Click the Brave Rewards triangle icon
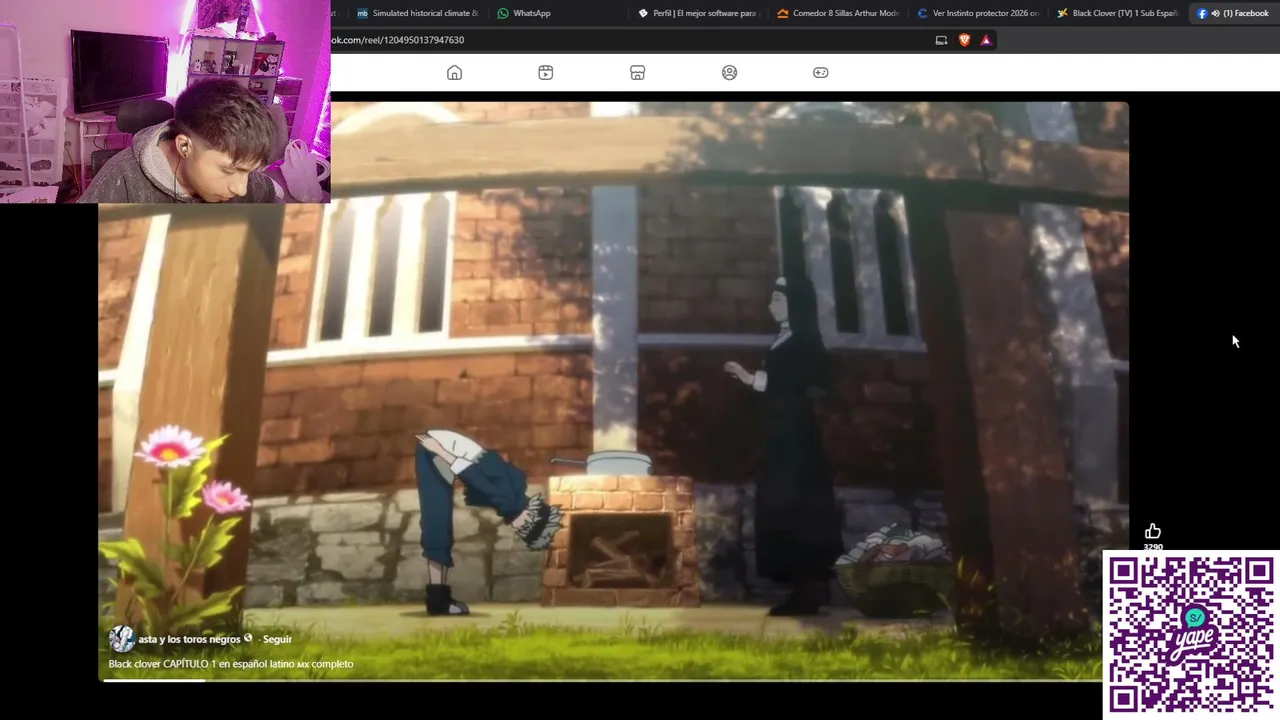Screen dimensions: 1280x720 (986, 40)
